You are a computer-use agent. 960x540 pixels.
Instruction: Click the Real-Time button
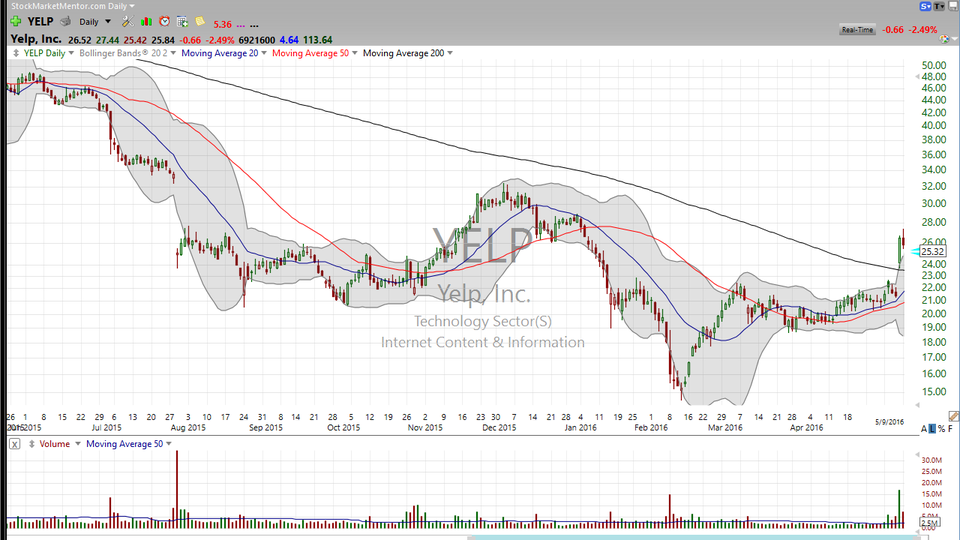[x=857, y=29]
